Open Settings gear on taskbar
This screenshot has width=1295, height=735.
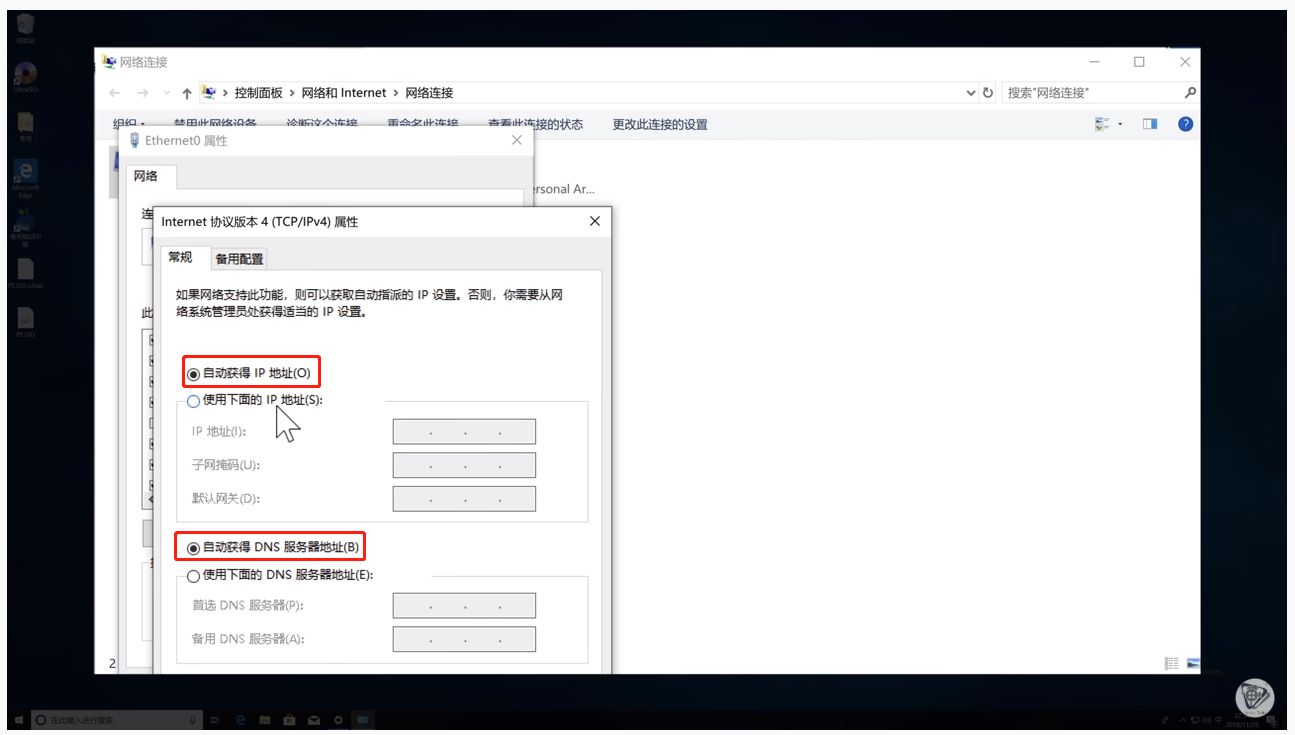[339, 719]
